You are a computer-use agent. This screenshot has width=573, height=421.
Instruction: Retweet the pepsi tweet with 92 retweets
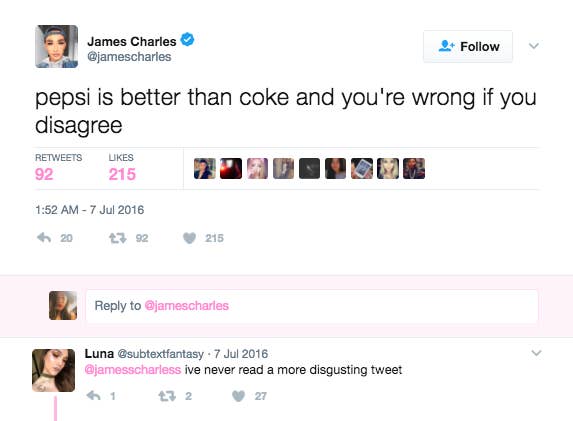118,238
